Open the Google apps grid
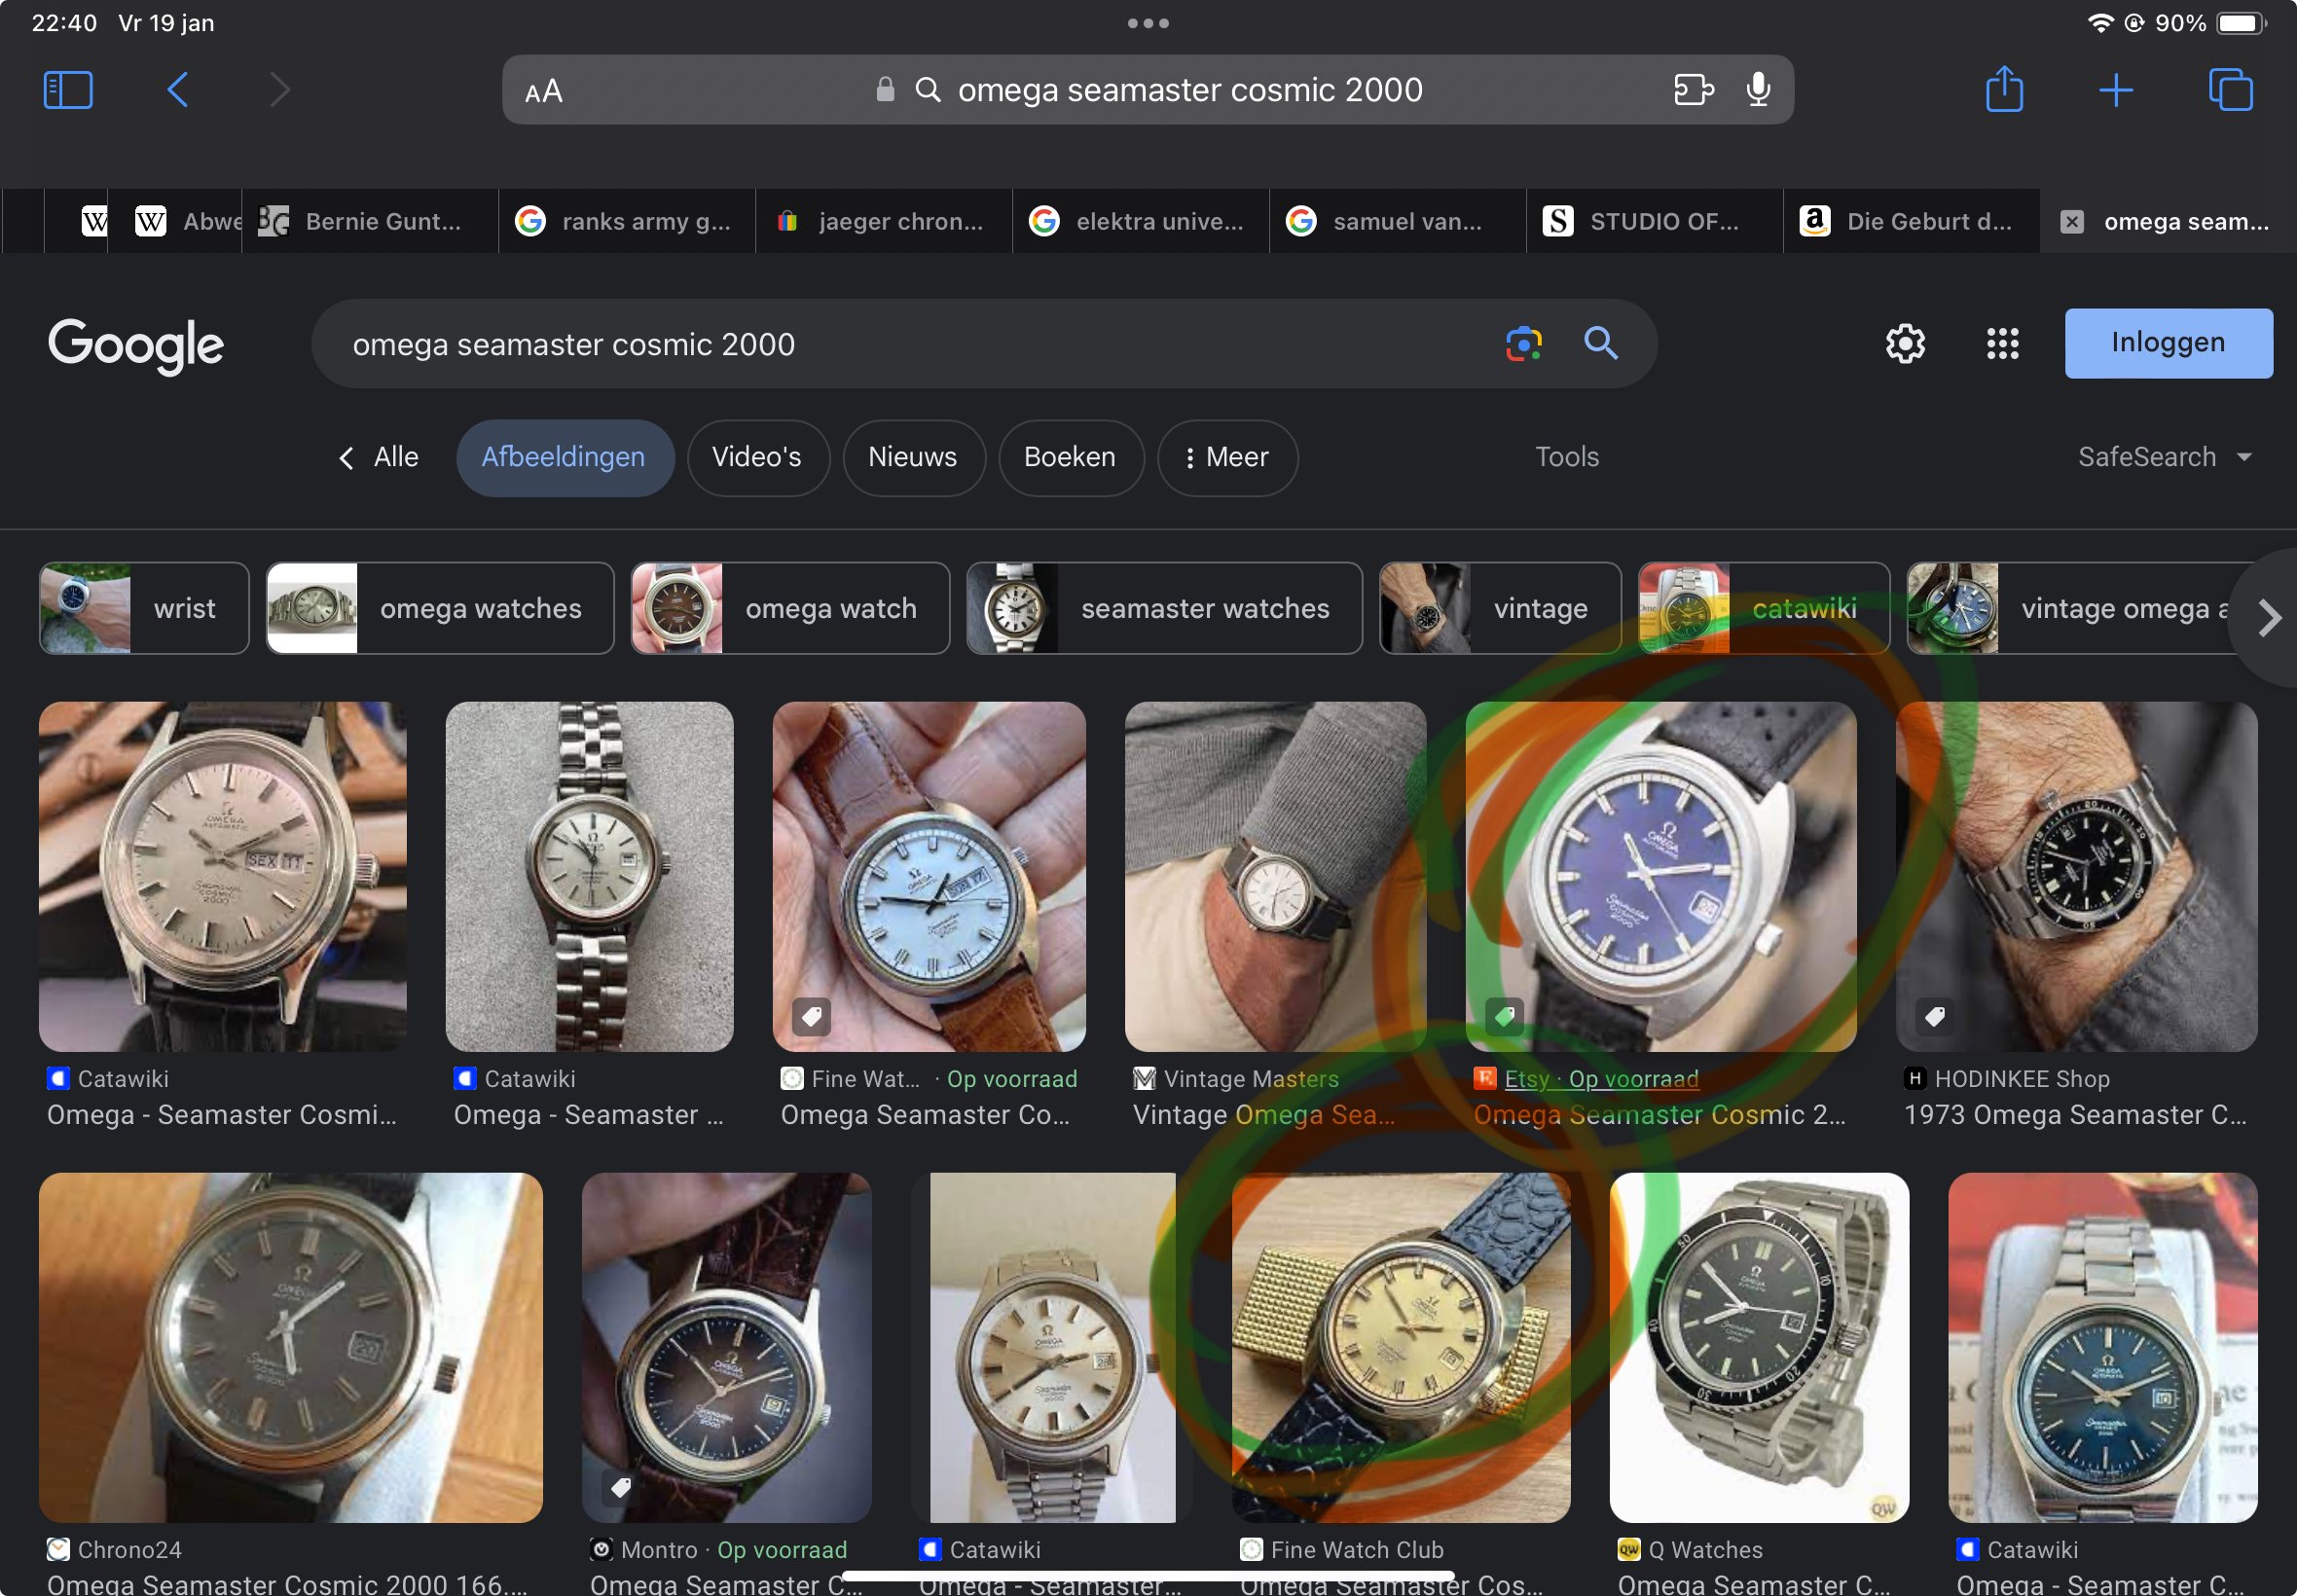 coord(2002,344)
